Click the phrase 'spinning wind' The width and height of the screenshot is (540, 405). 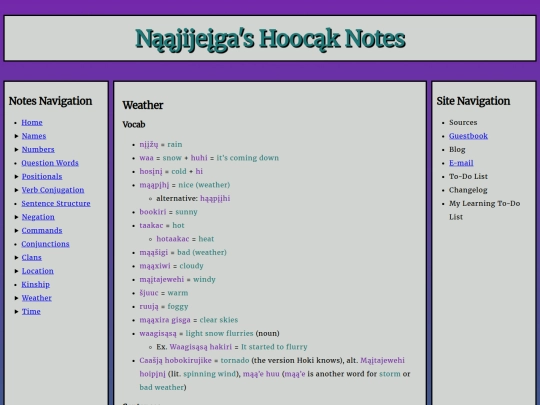tap(208, 374)
